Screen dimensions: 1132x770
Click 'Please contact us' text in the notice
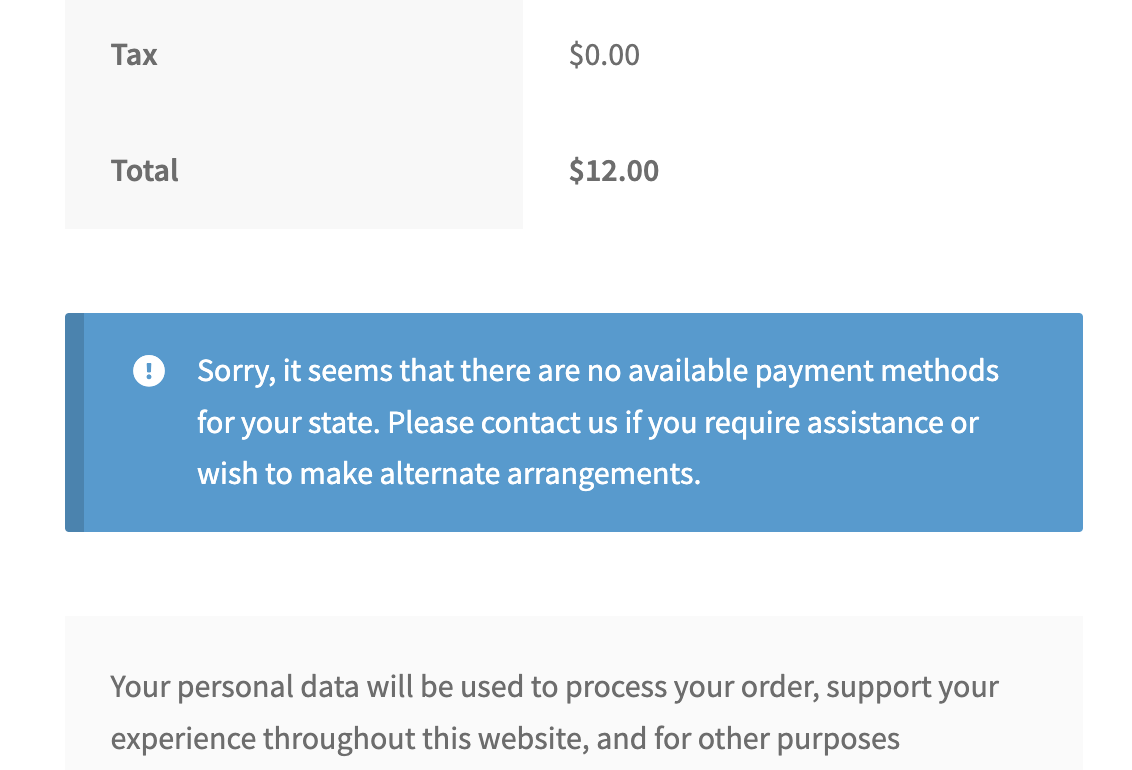point(502,423)
